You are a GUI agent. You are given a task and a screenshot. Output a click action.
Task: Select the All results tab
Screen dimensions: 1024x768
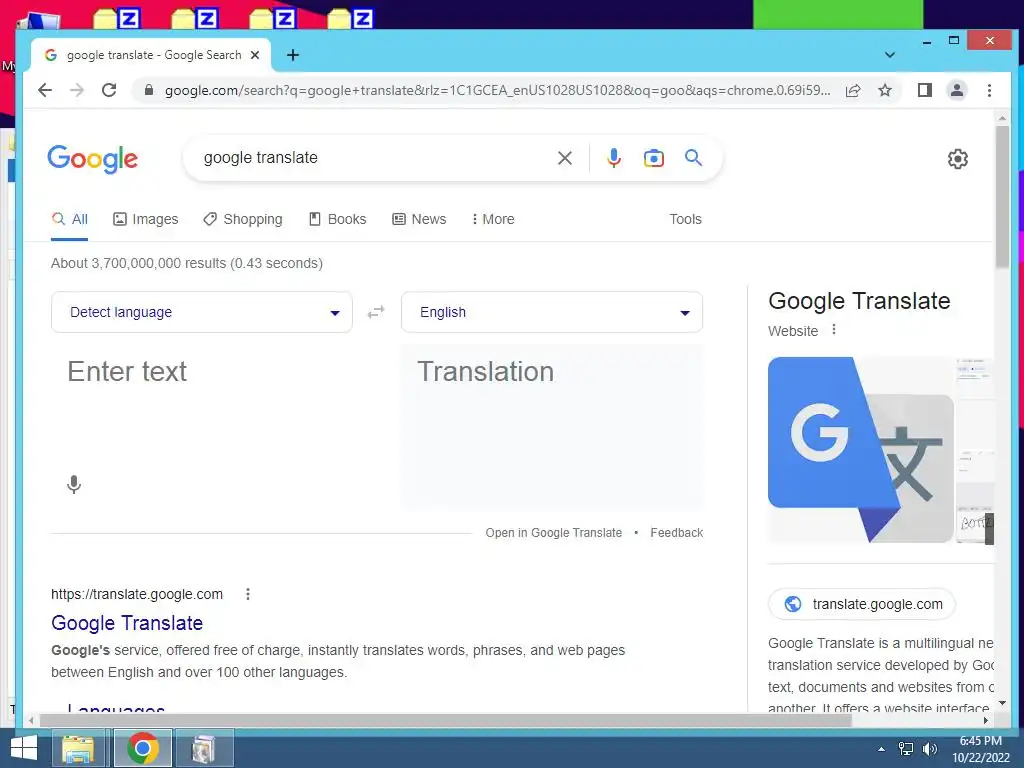[x=70, y=219]
